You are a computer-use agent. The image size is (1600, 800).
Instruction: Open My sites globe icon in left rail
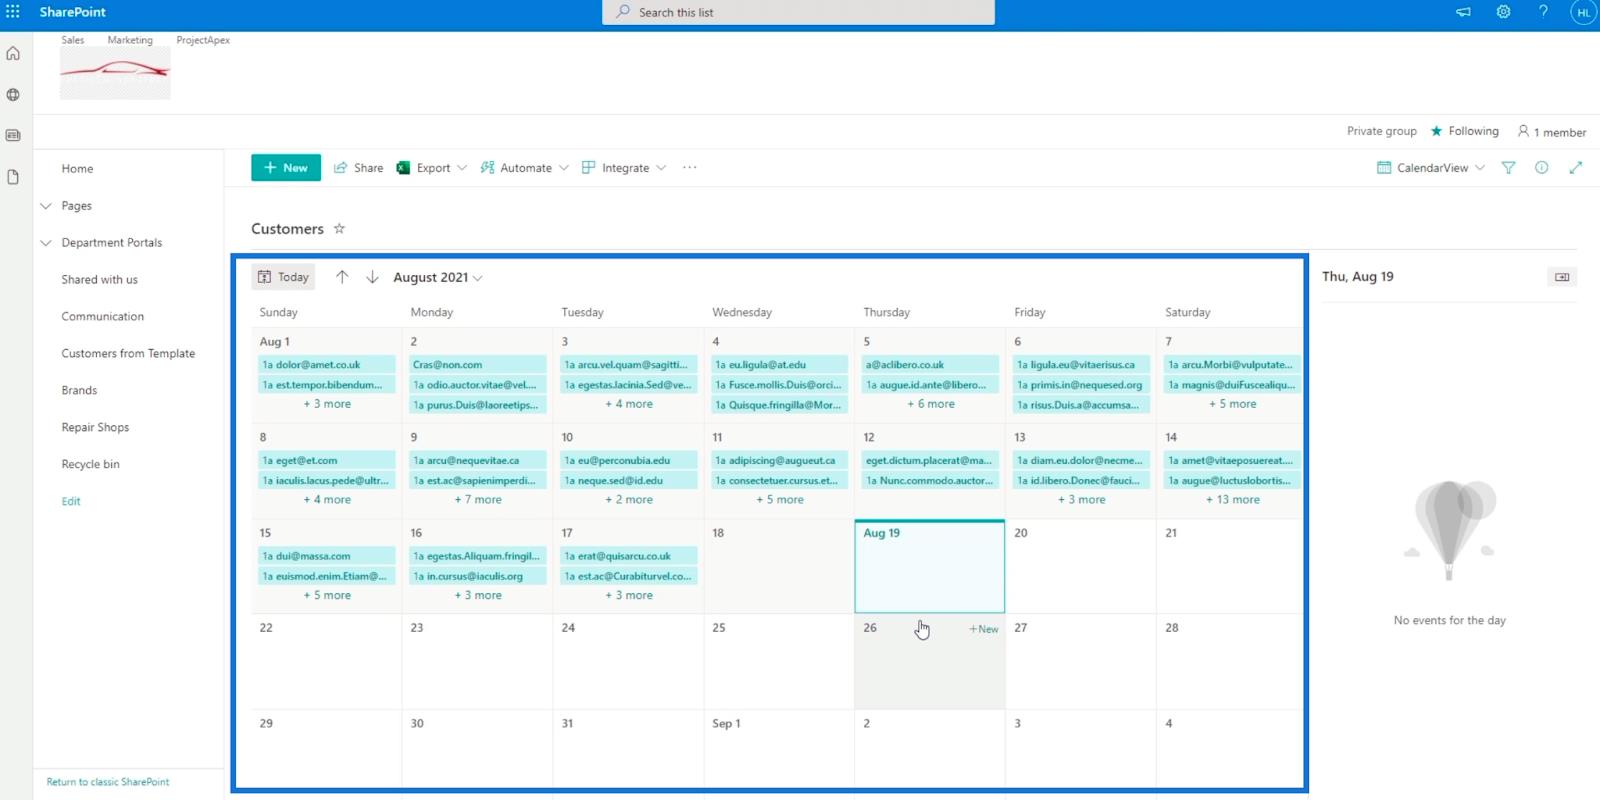(13, 95)
